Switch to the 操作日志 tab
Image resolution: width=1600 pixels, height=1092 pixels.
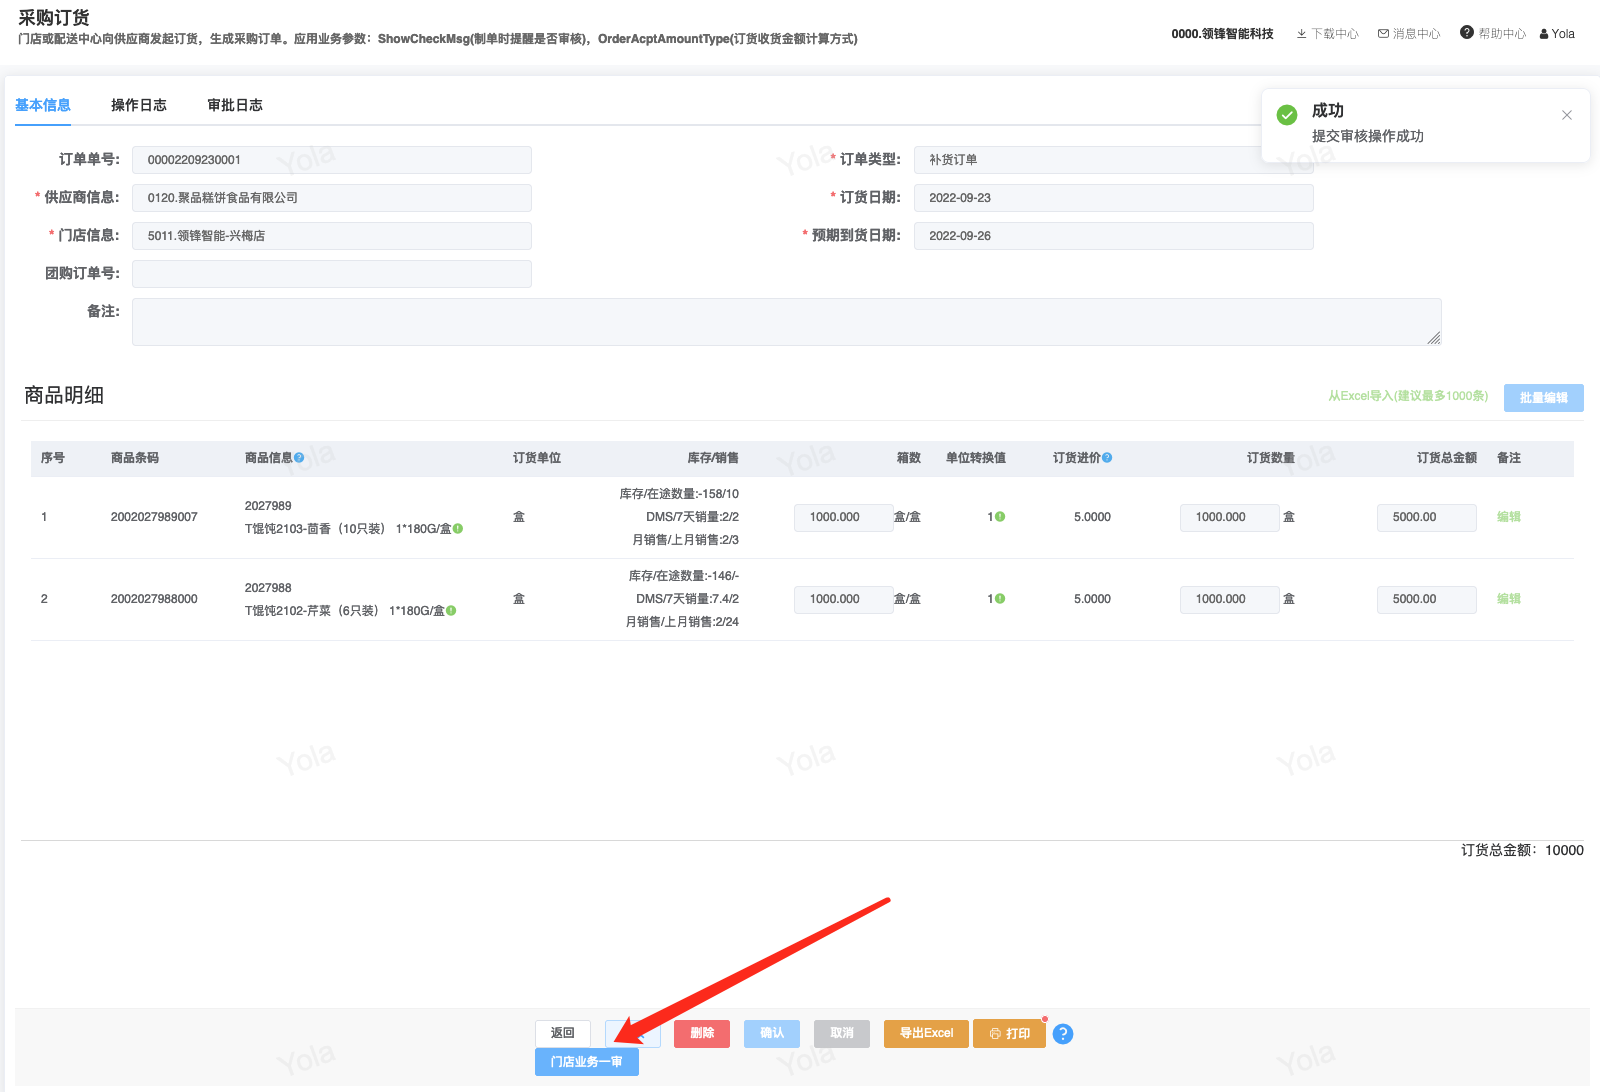coord(138,105)
